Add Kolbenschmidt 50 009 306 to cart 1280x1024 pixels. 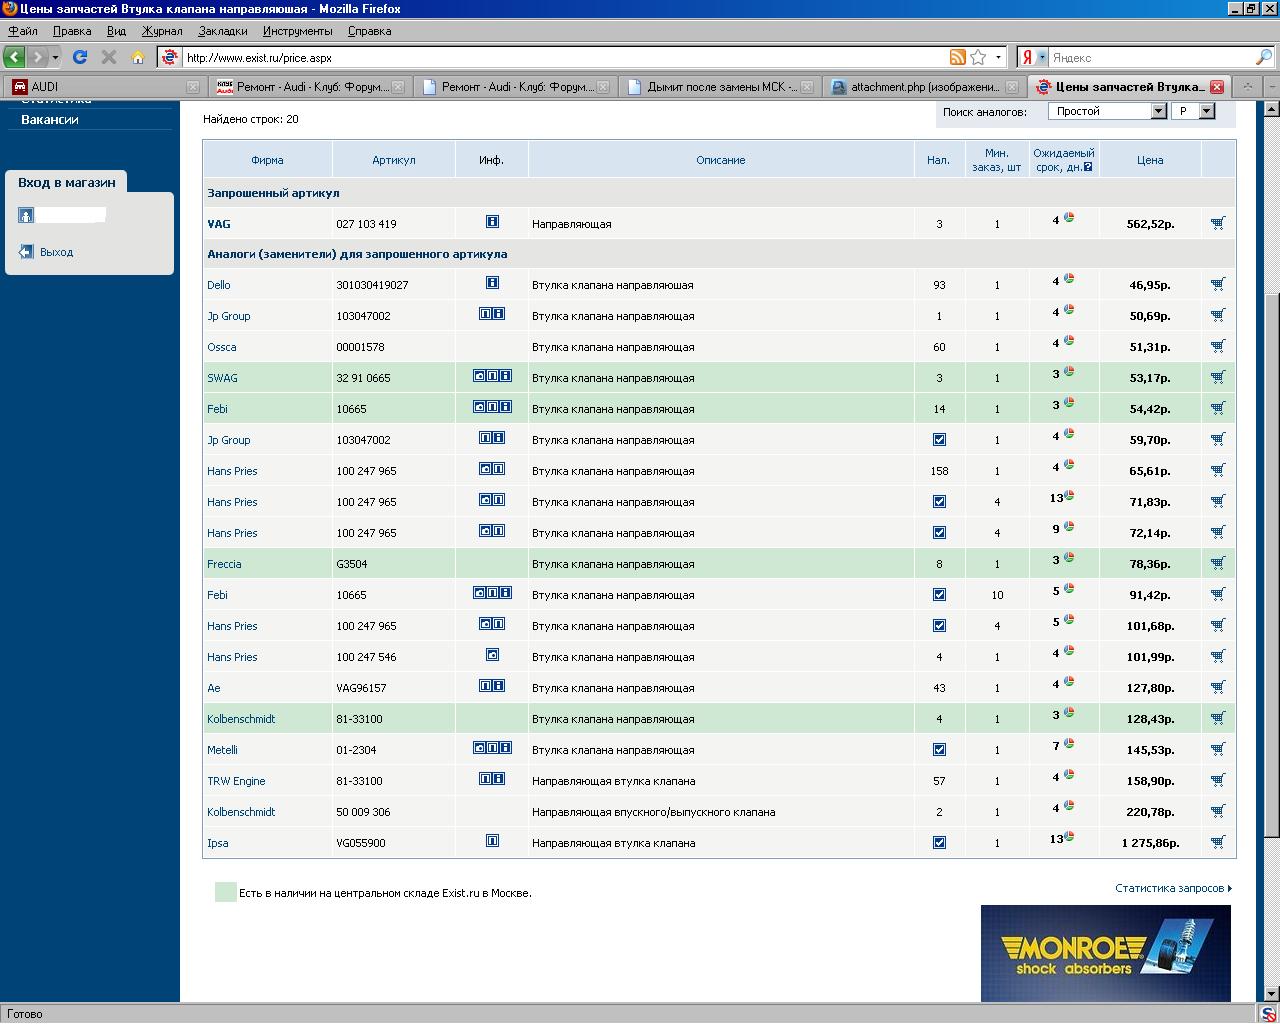[x=1217, y=811]
